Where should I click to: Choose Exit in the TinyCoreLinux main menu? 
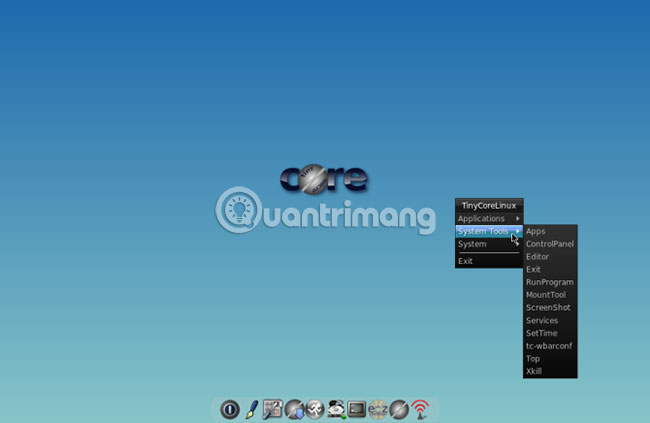pos(489,261)
